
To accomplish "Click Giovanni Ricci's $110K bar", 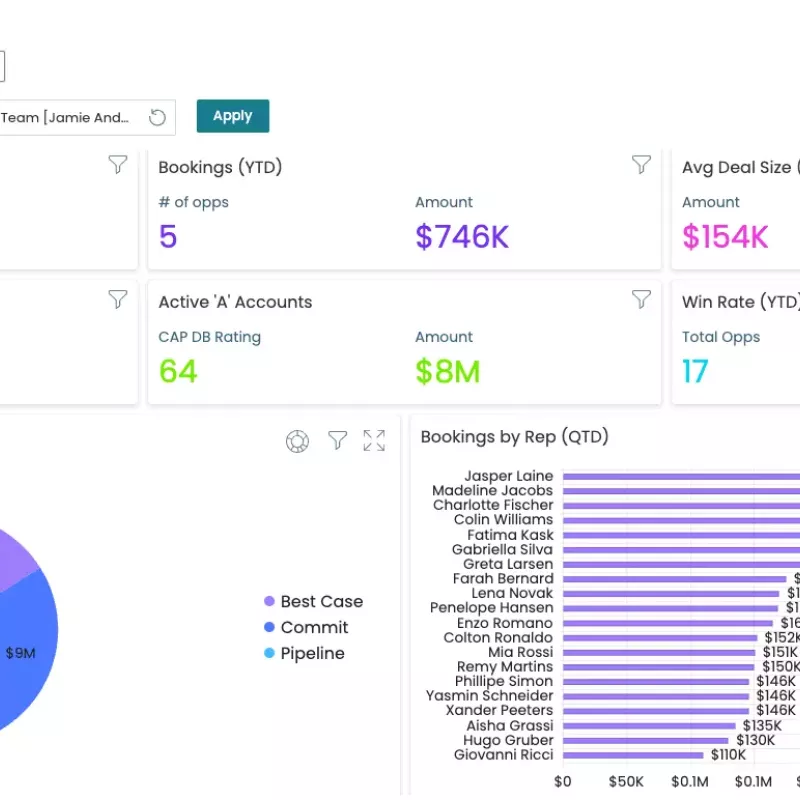I will pyautogui.click(x=633, y=755).
